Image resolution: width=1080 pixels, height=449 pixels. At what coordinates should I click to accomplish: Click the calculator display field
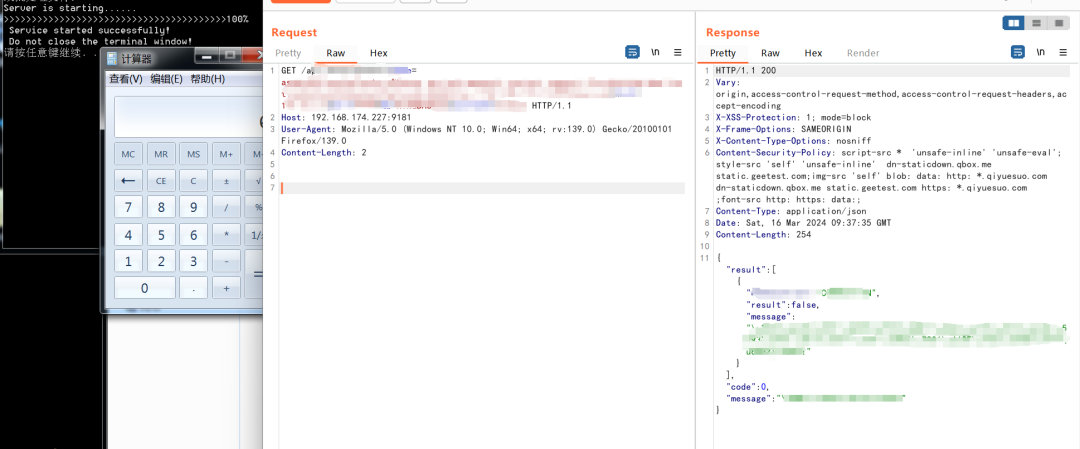[x=189, y=116]
